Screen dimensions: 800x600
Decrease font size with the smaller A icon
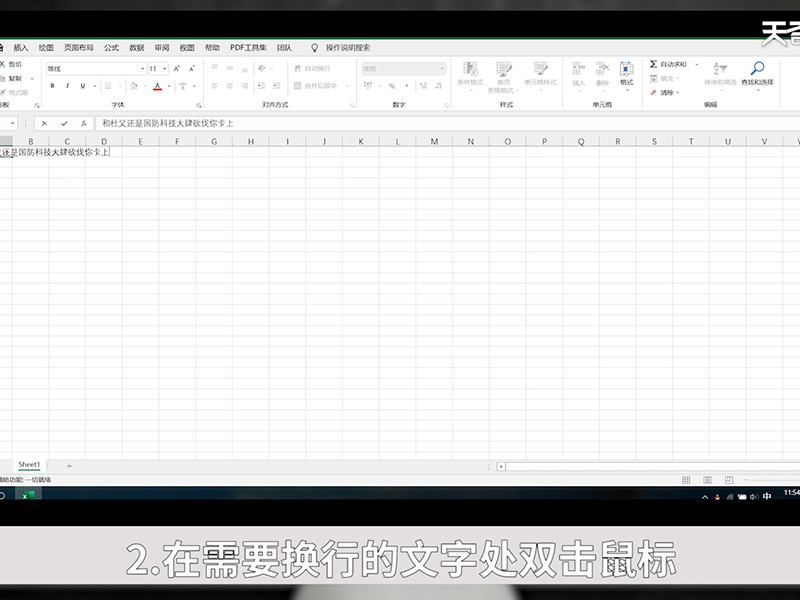192,68
